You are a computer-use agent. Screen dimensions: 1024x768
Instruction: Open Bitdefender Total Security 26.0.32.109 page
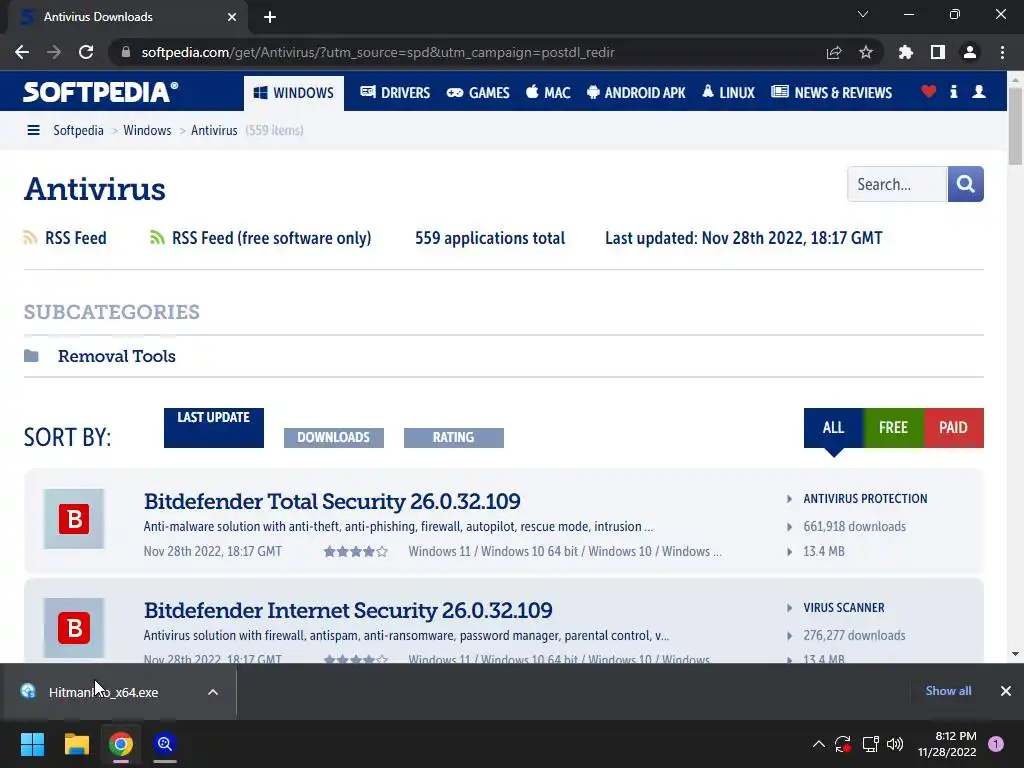332,502
